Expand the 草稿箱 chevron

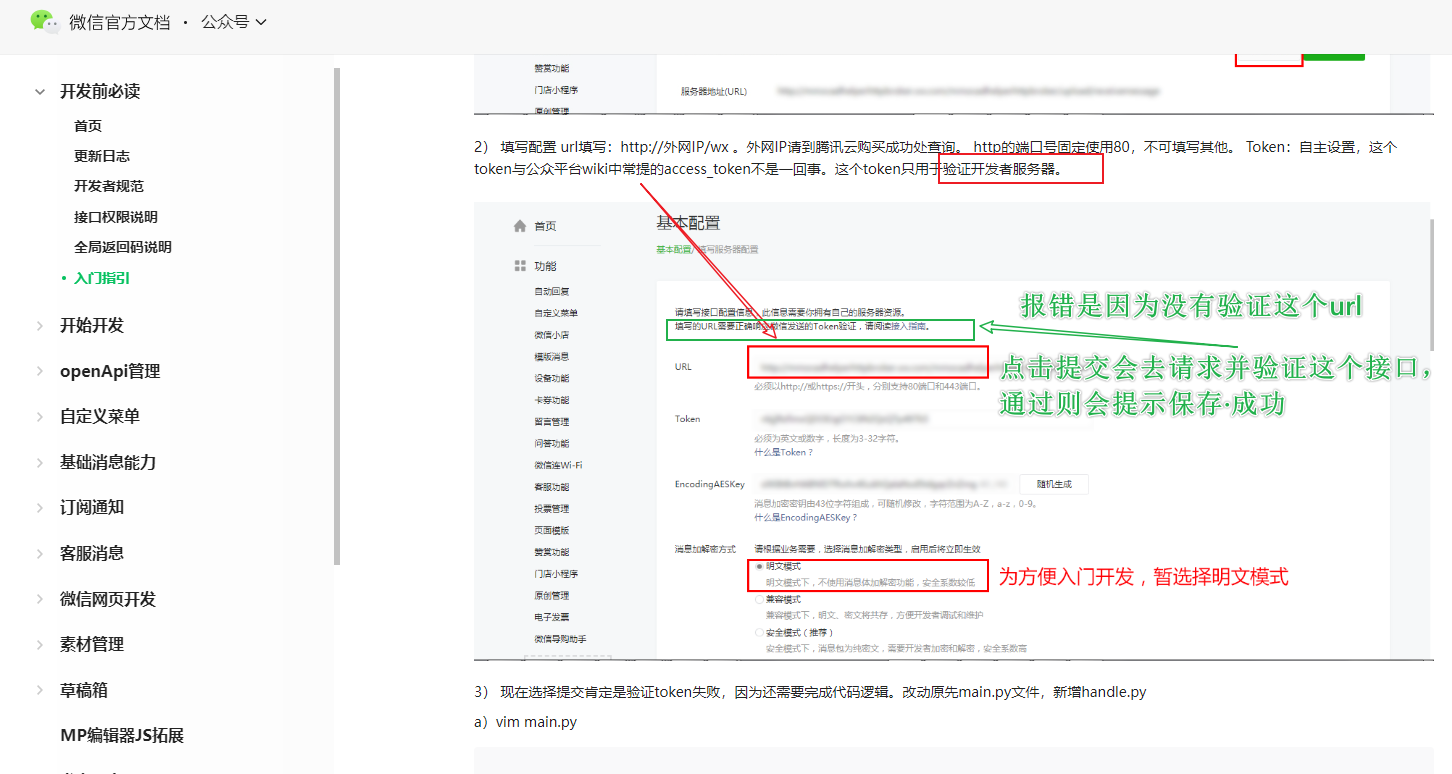[x=40, y=690]
